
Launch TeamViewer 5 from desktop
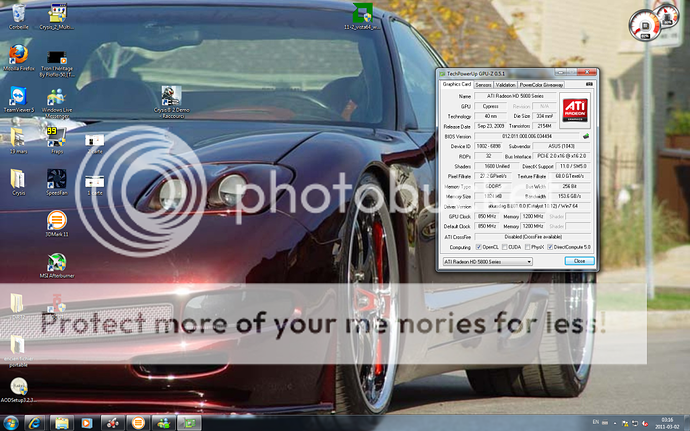click(x=18, y=95)
